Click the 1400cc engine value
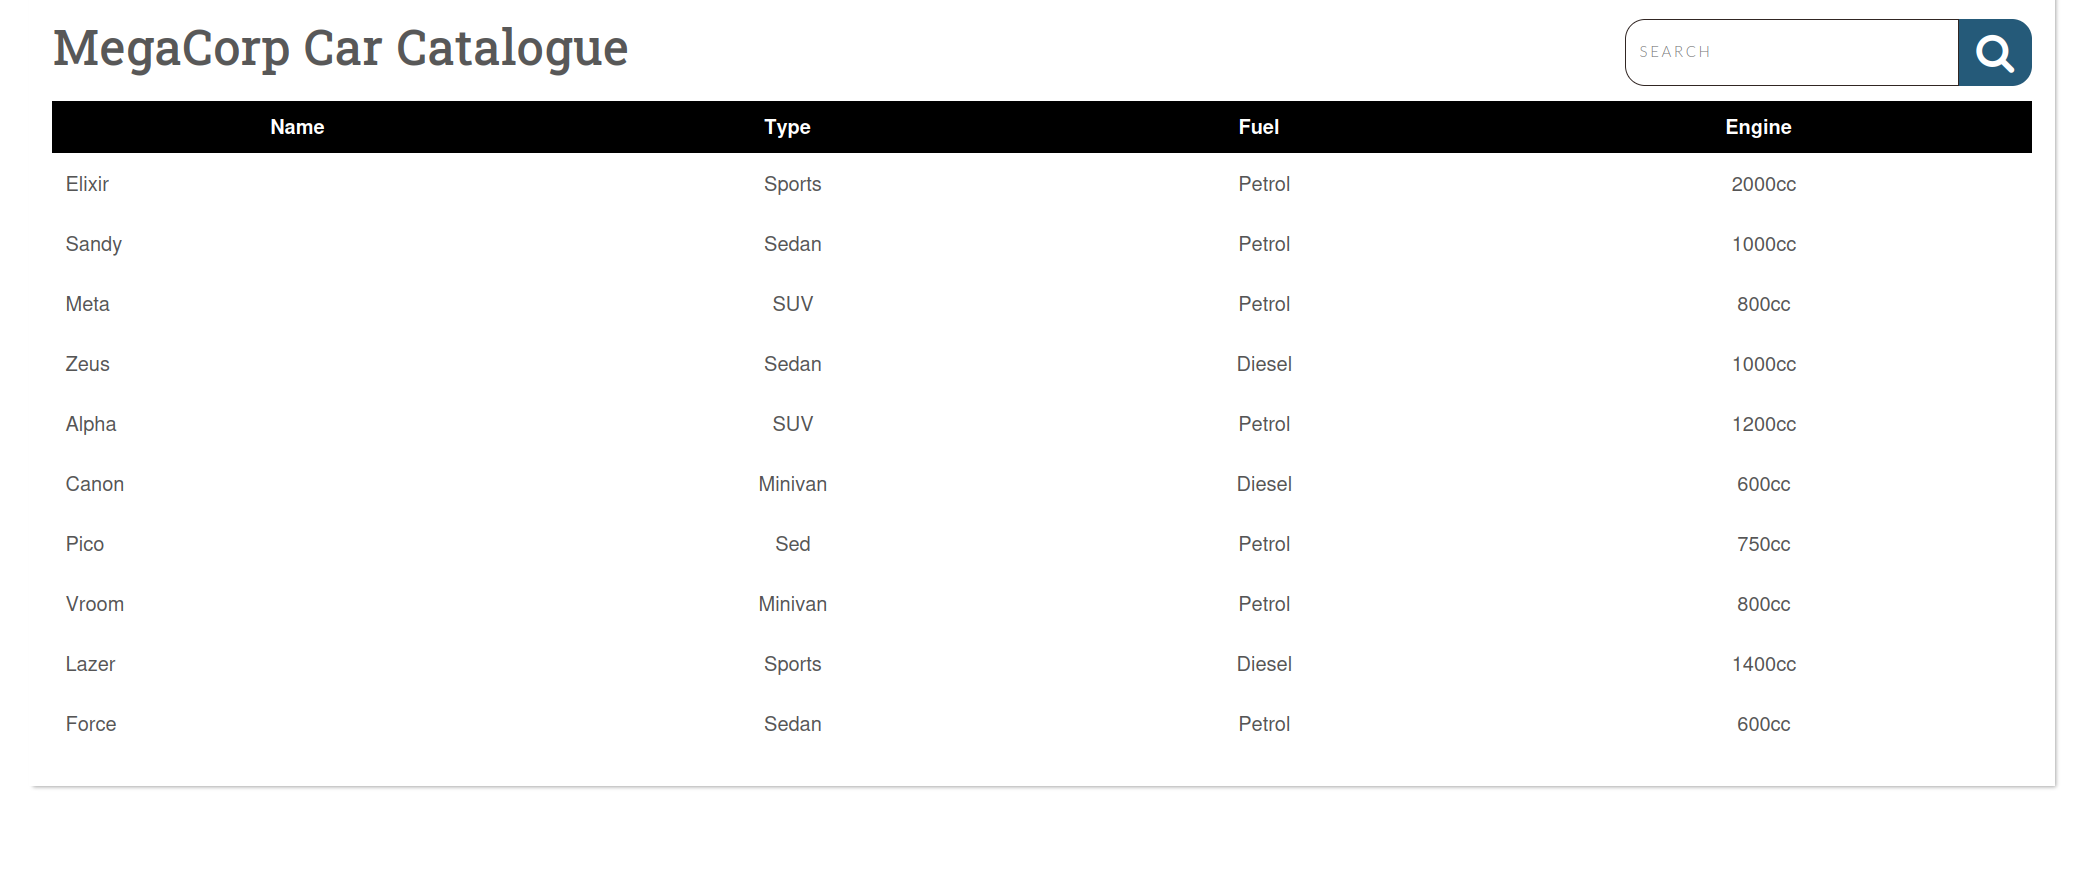 [1764, 664]
